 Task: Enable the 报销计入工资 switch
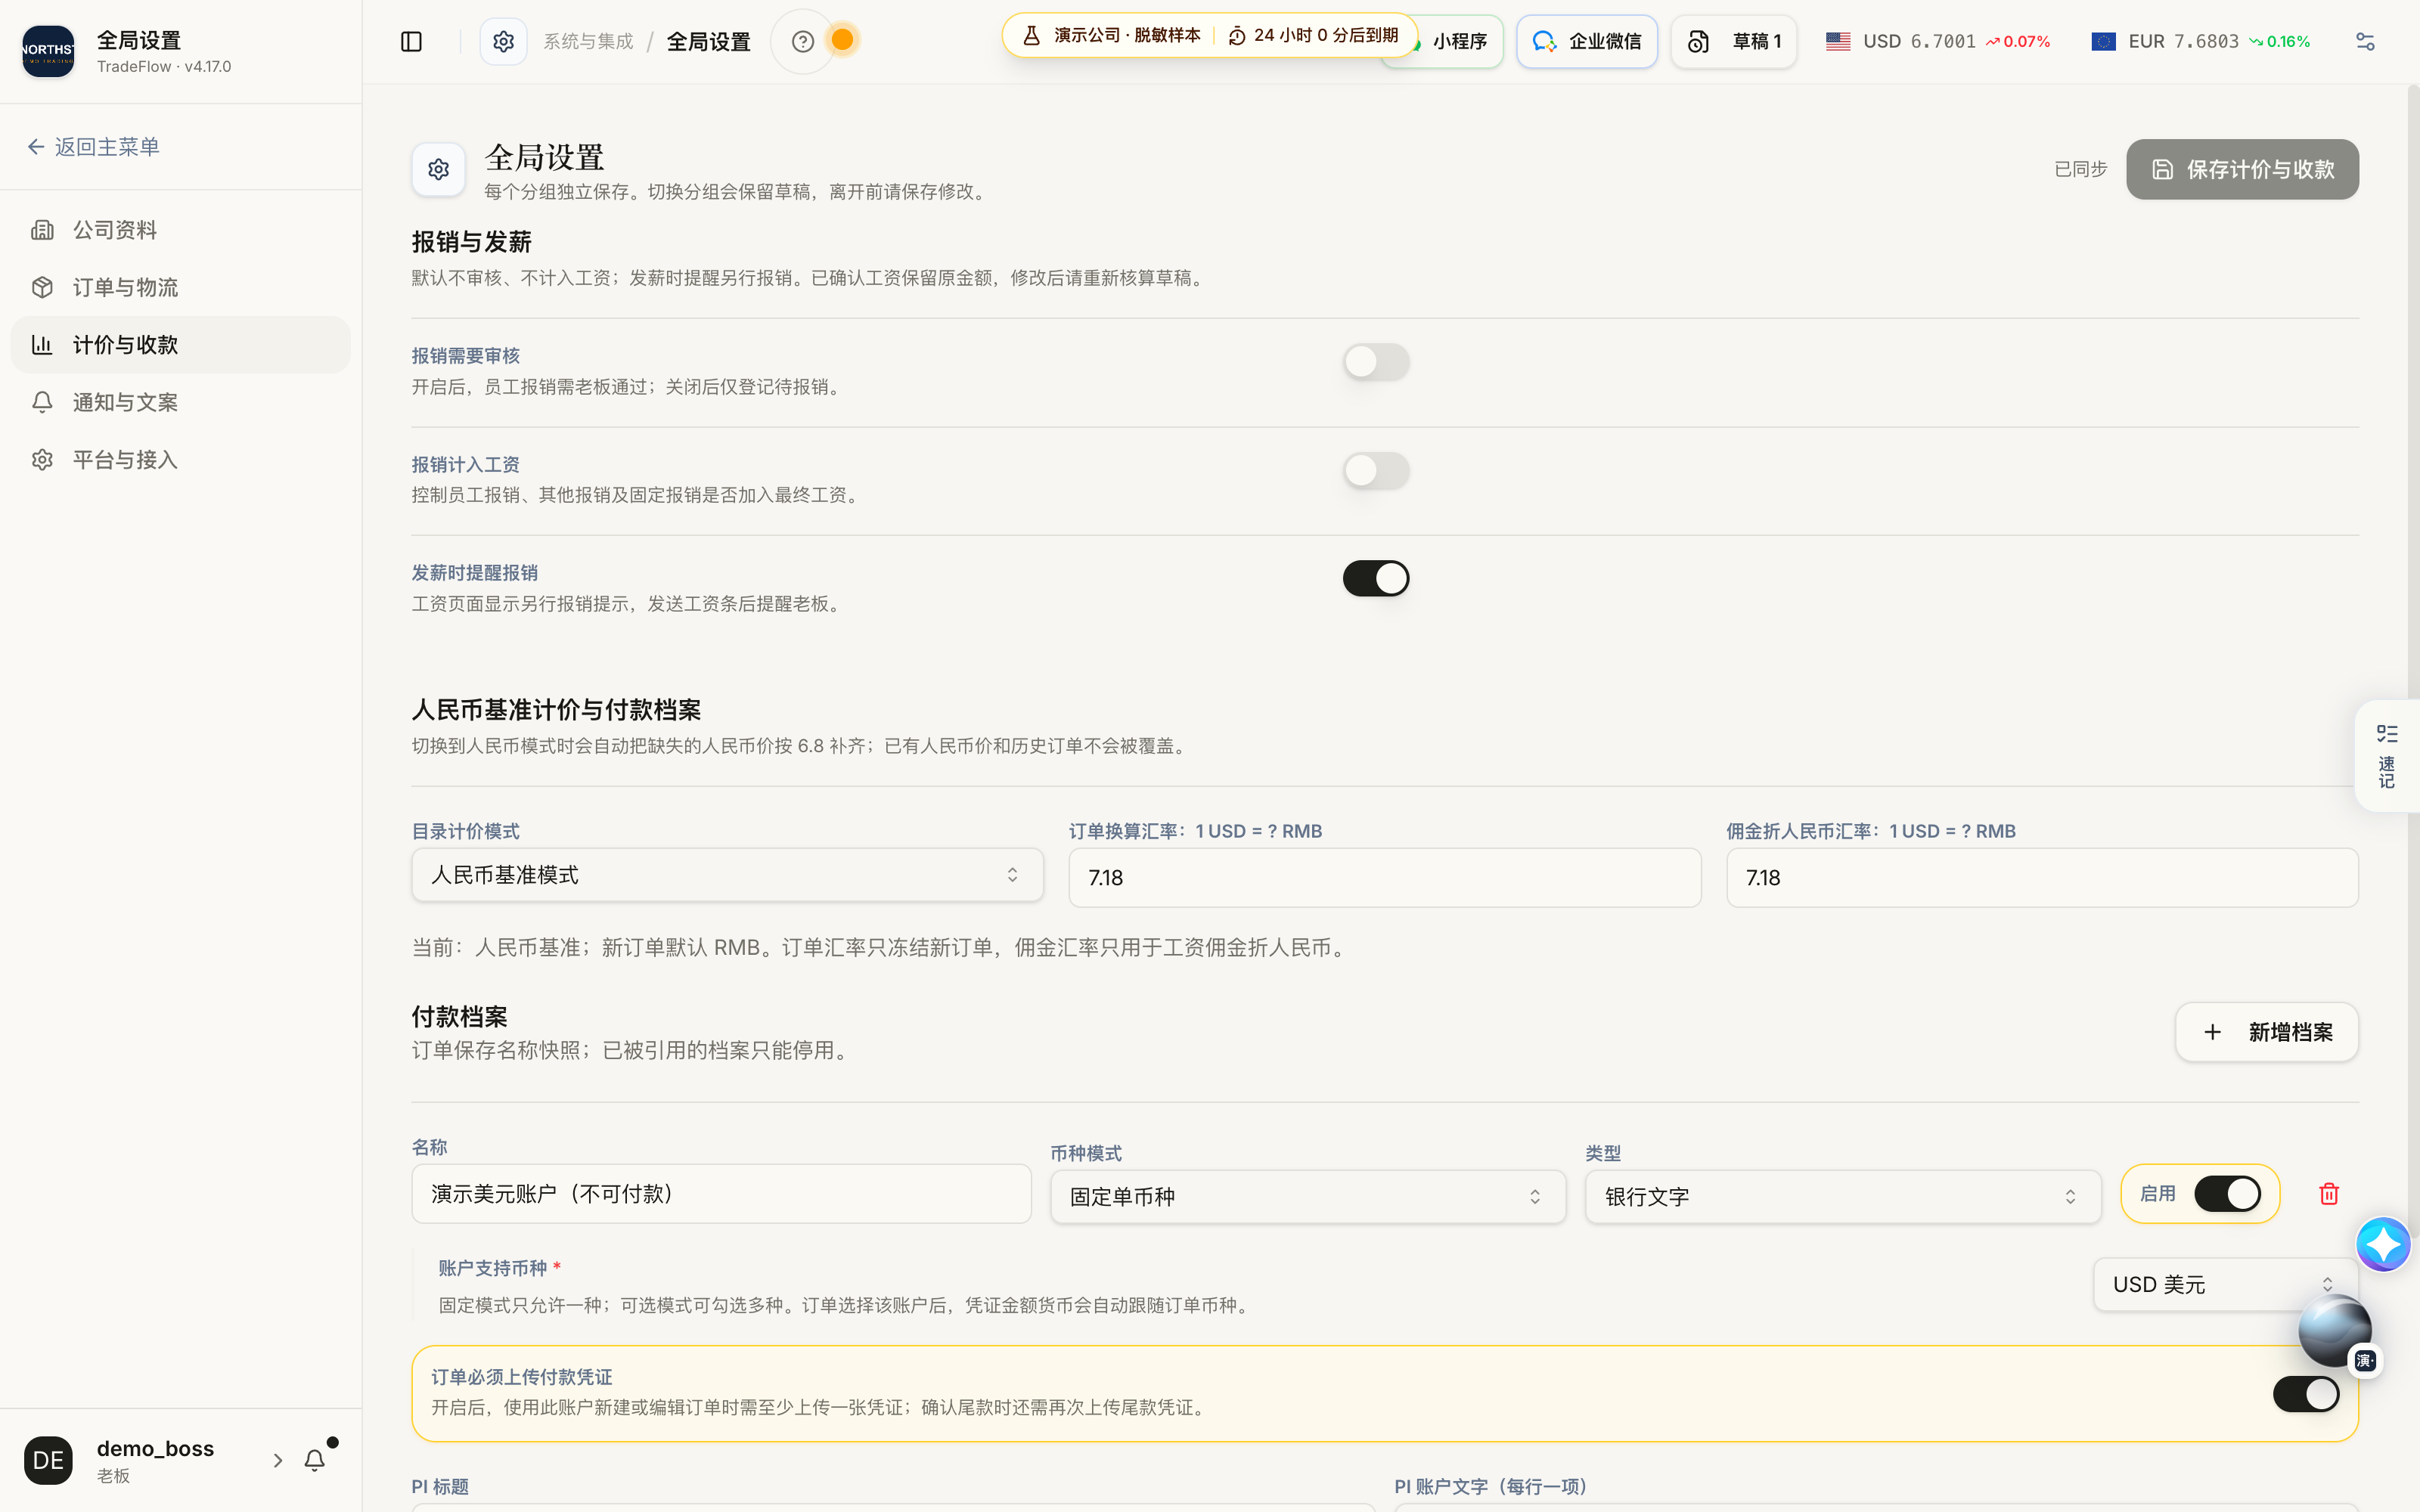coord(1376,470)
